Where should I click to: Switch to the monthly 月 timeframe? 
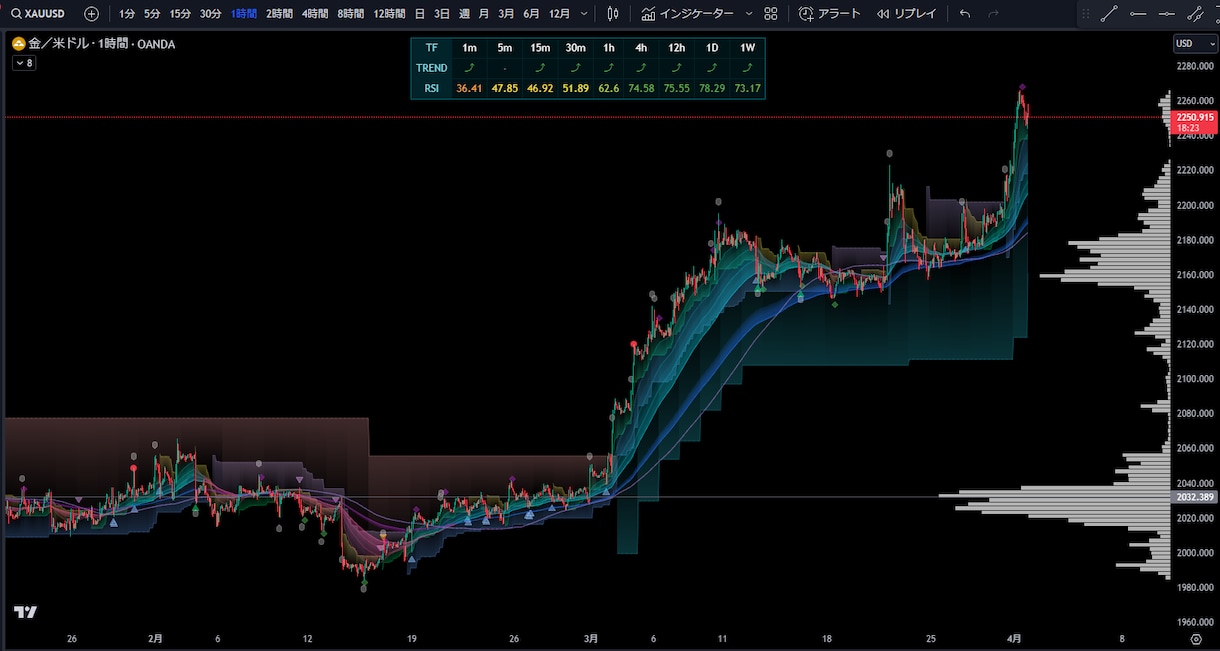click(484, 14)
